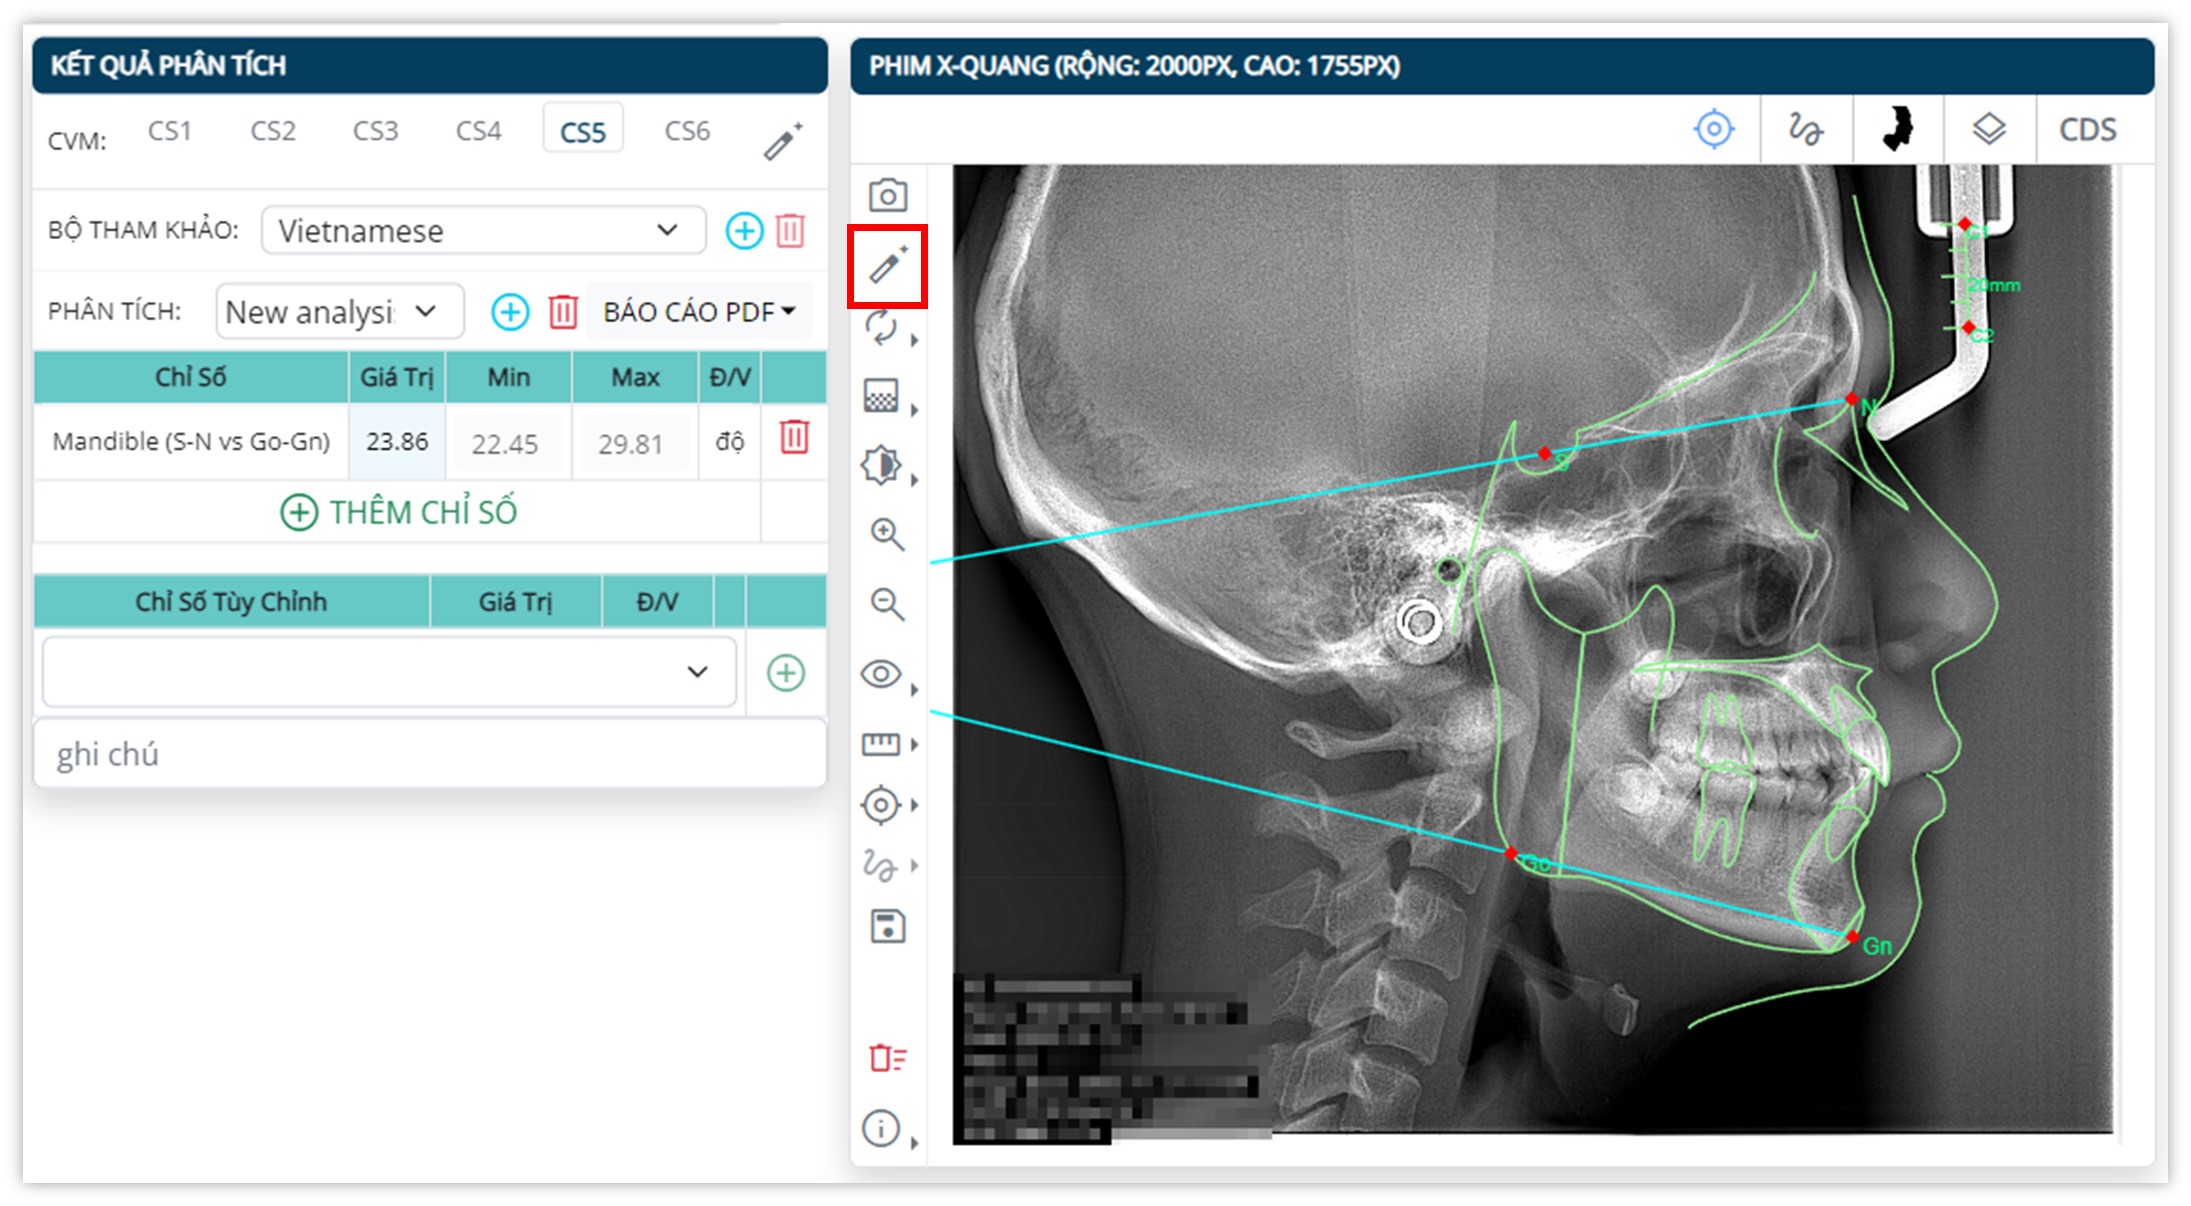Viewport: 2191px width, 1206px height.
Task: Click the red delete list icon
Action: click(887, 1058)
